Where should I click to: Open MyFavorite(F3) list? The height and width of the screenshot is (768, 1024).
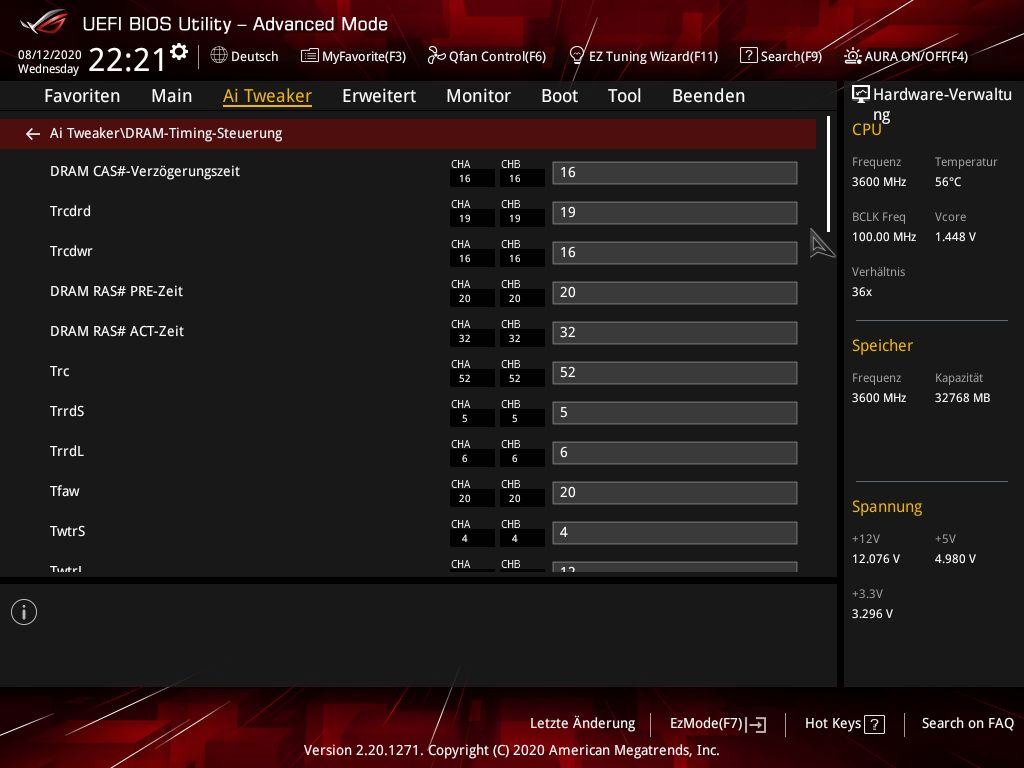[353, 56]
